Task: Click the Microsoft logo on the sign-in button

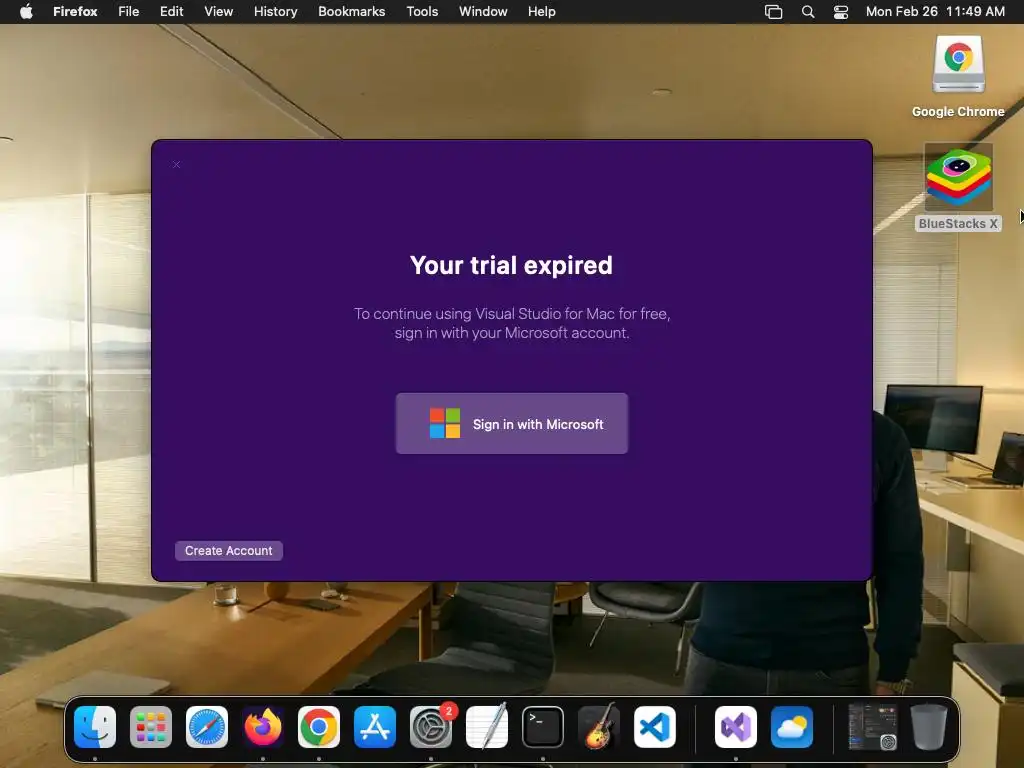Action: click(x=445, y=423)
